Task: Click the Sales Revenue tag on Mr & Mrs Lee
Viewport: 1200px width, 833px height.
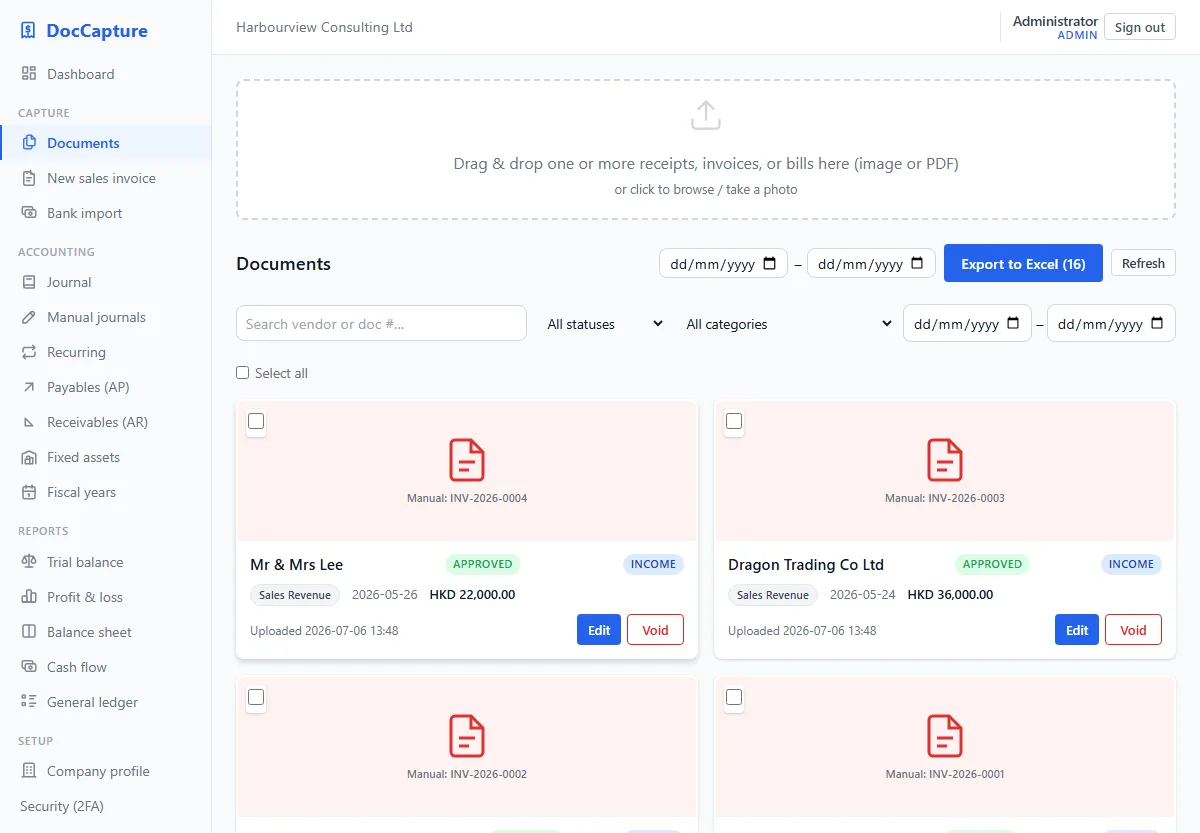Action: pyautogui.click(x=295, y=595)
